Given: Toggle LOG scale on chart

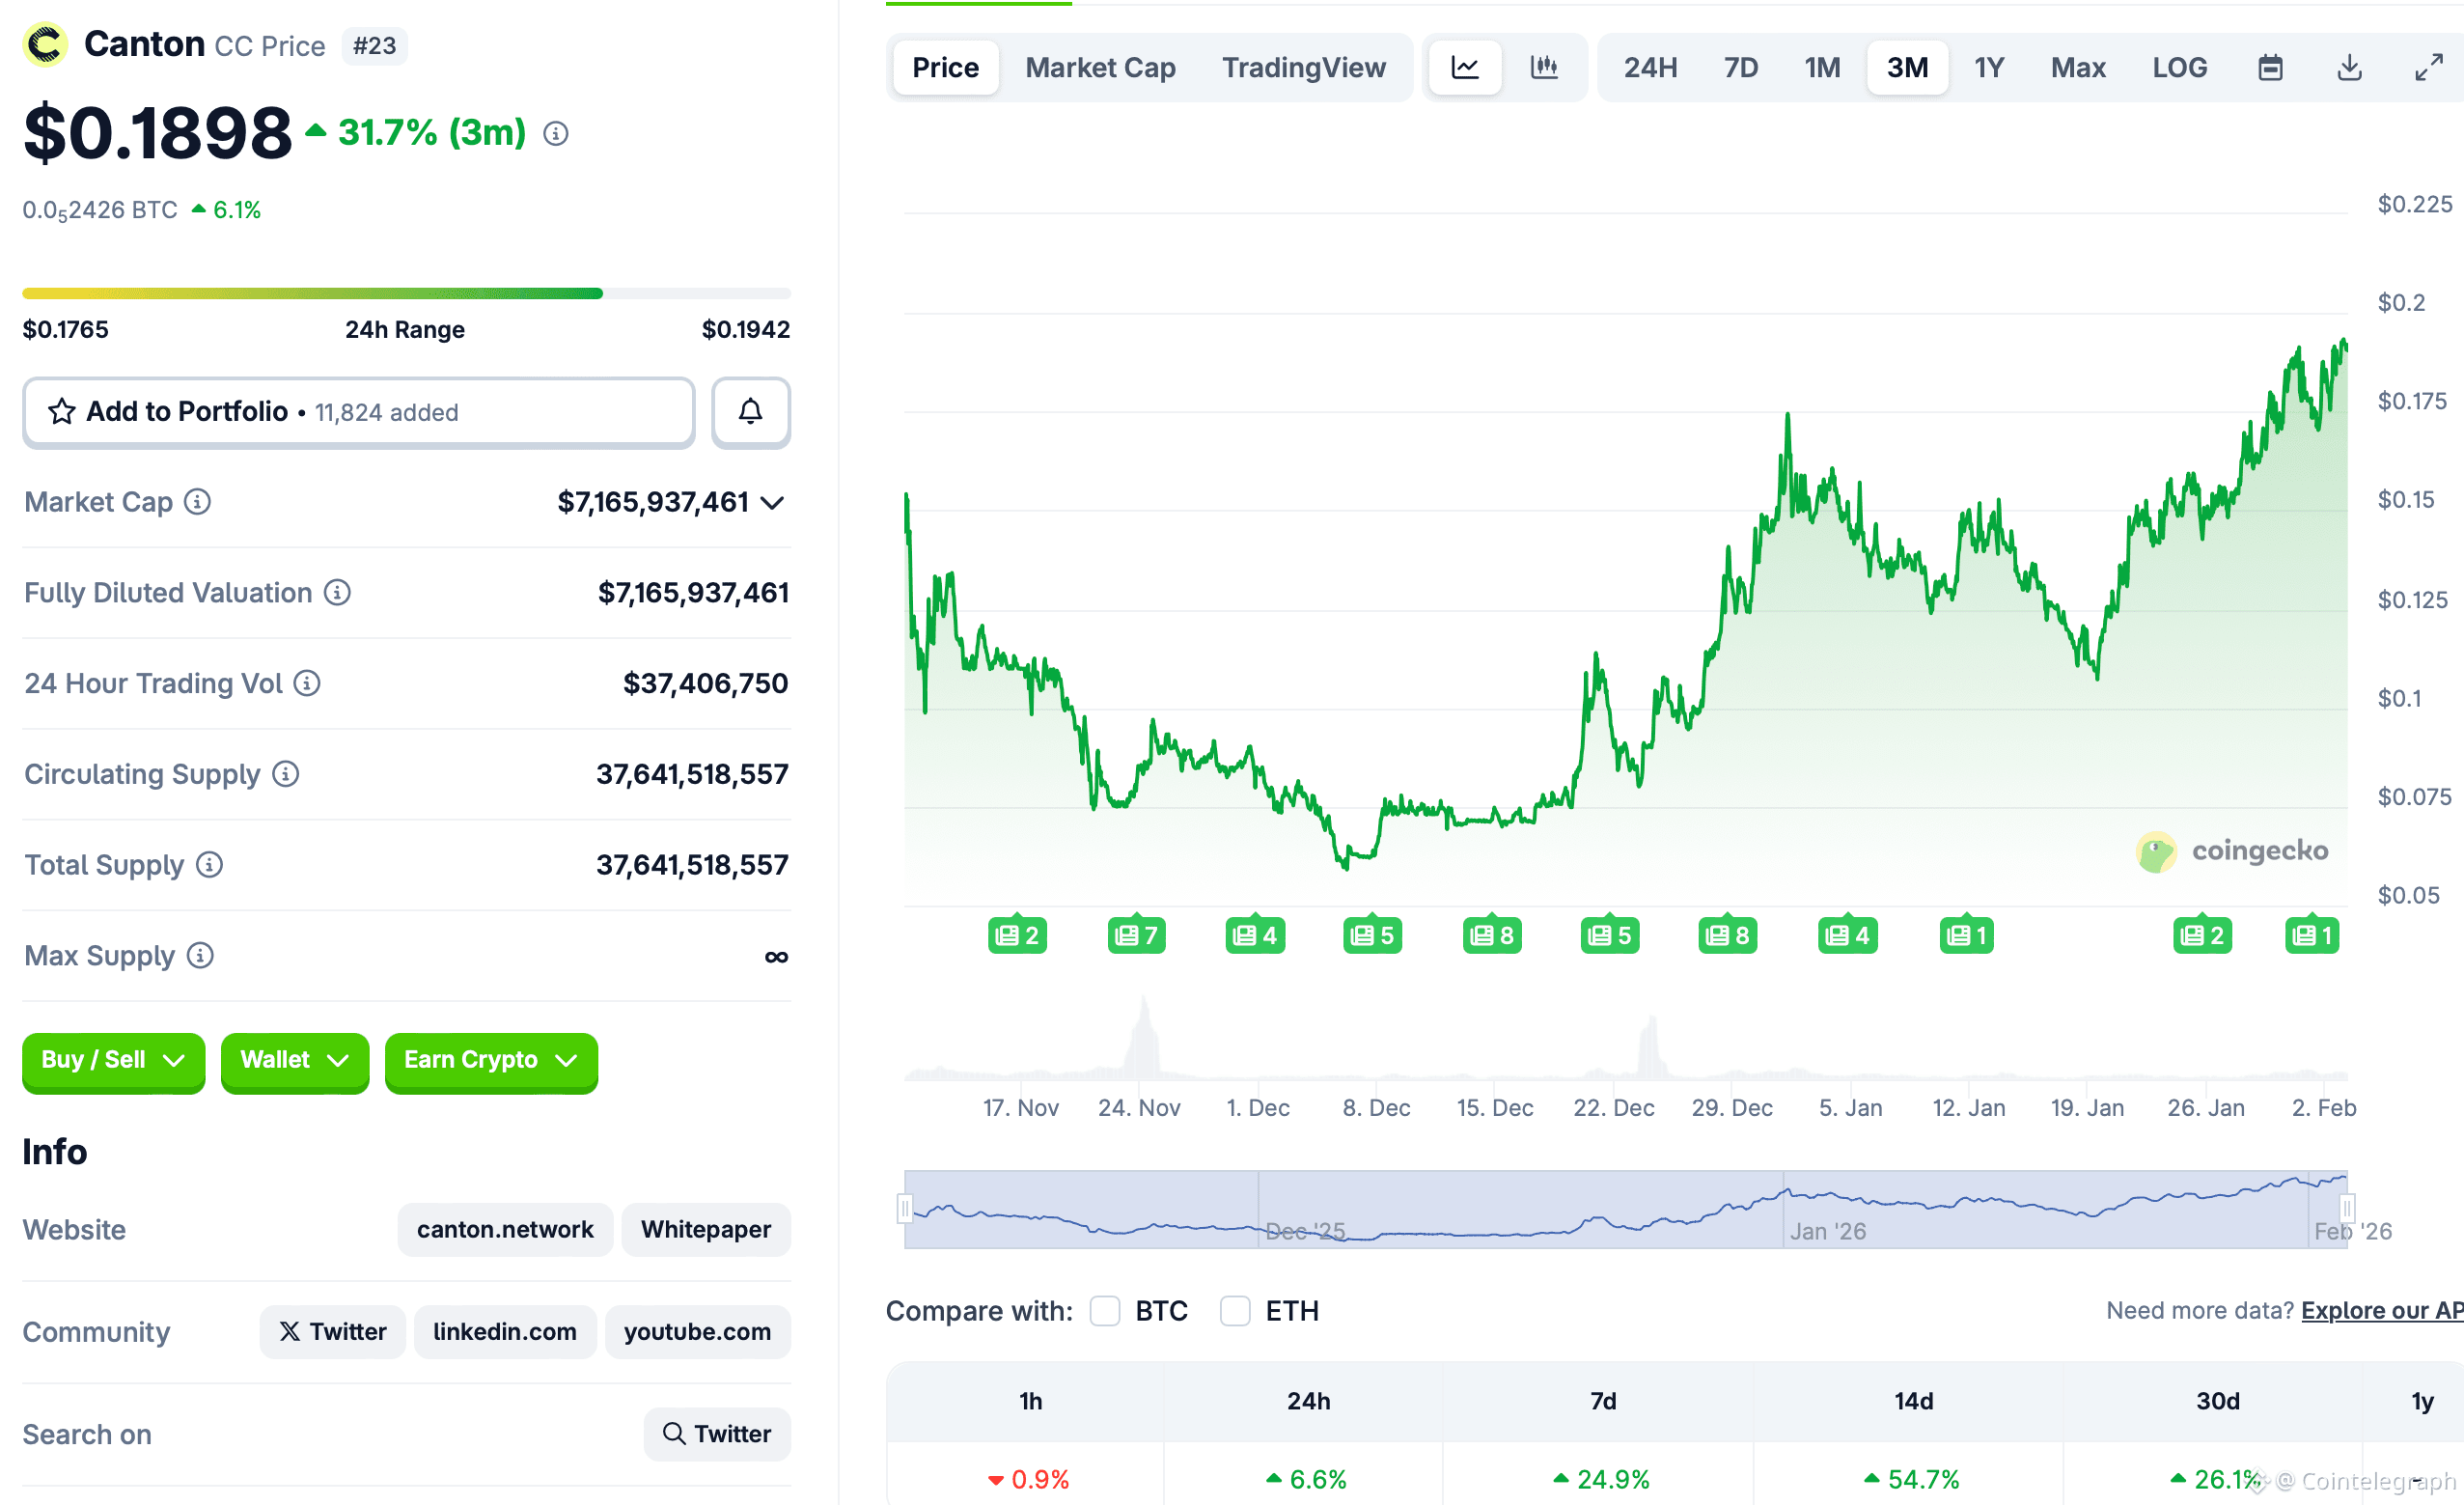Looking at the screenshot, I should point(2179,68).
